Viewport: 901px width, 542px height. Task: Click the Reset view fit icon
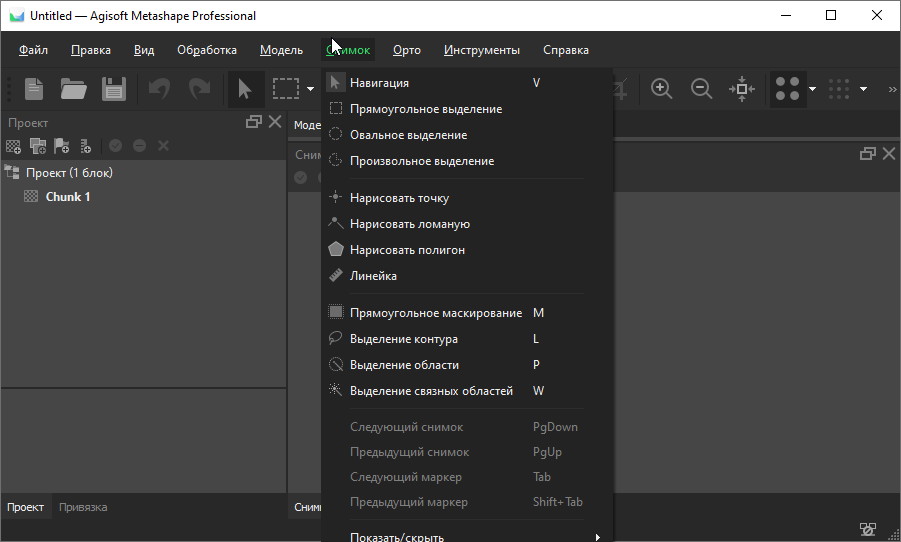742,89
